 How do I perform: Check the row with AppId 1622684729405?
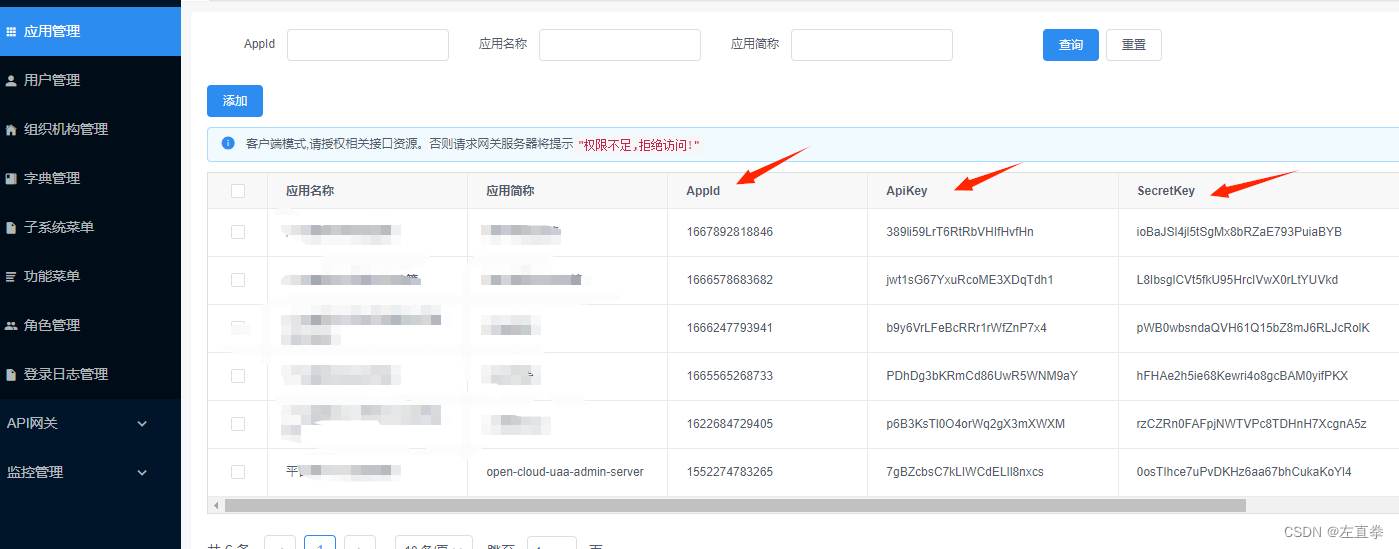coord(238,424)
